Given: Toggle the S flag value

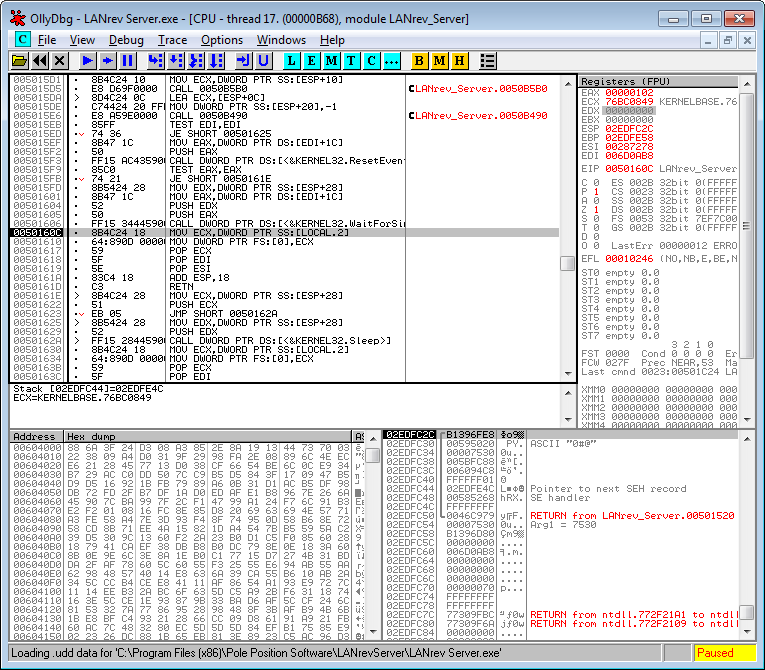Looking at the screenshot, I should pyautogui.click(x=596, y=219).
